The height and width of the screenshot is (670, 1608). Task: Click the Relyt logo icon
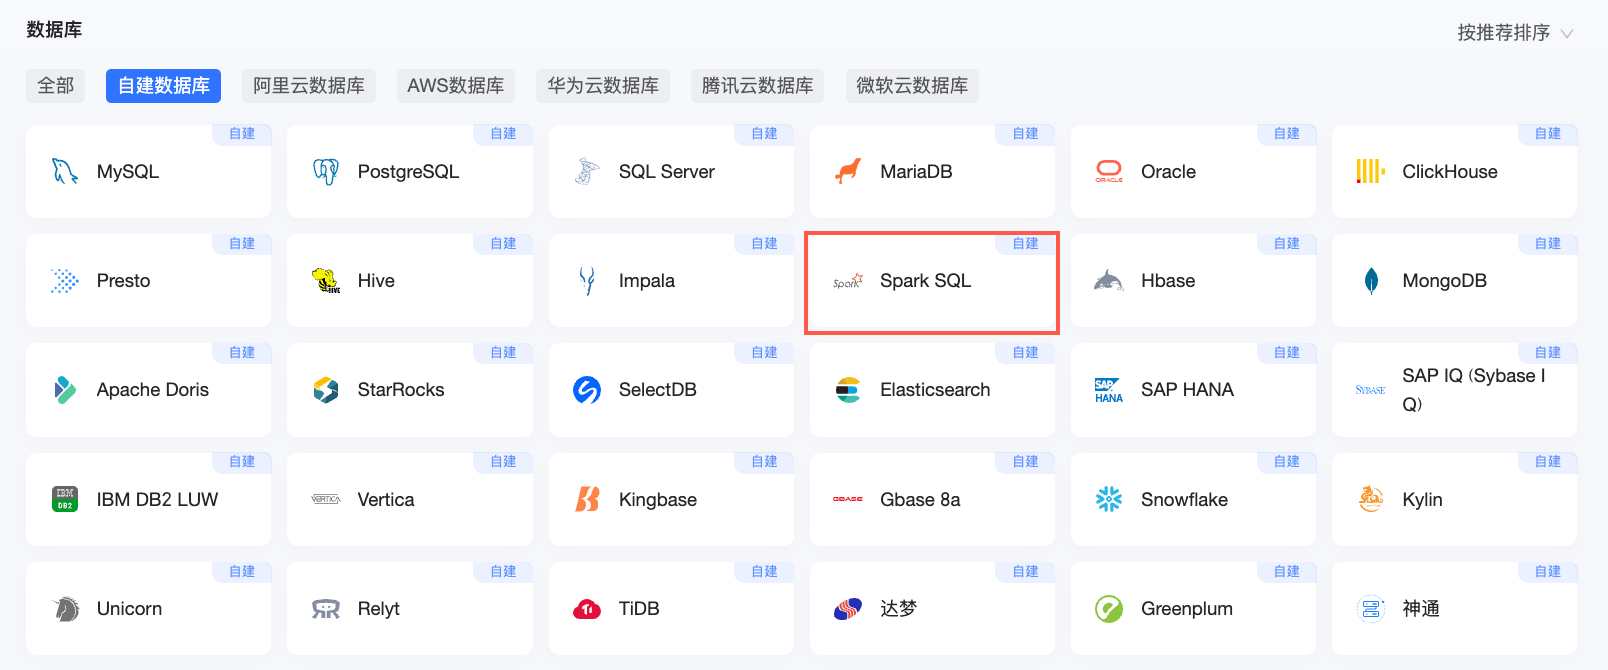pos(326,609)
